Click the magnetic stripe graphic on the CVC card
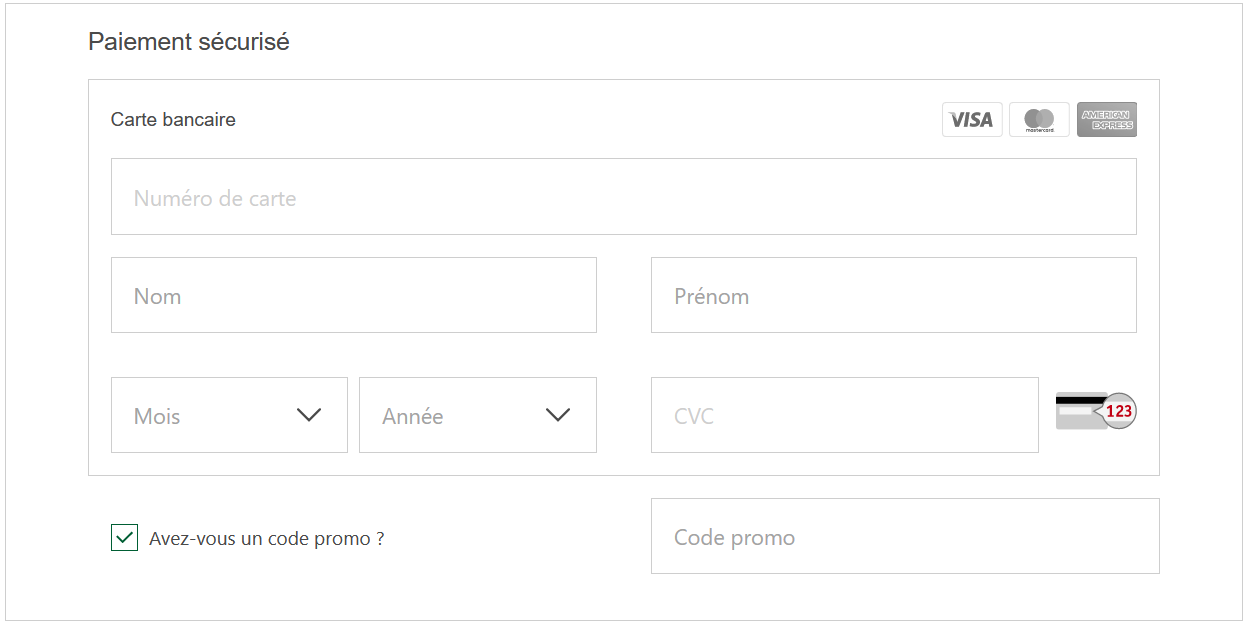The height and width of the screenshot is (627, 1245). coord(1078,400)
